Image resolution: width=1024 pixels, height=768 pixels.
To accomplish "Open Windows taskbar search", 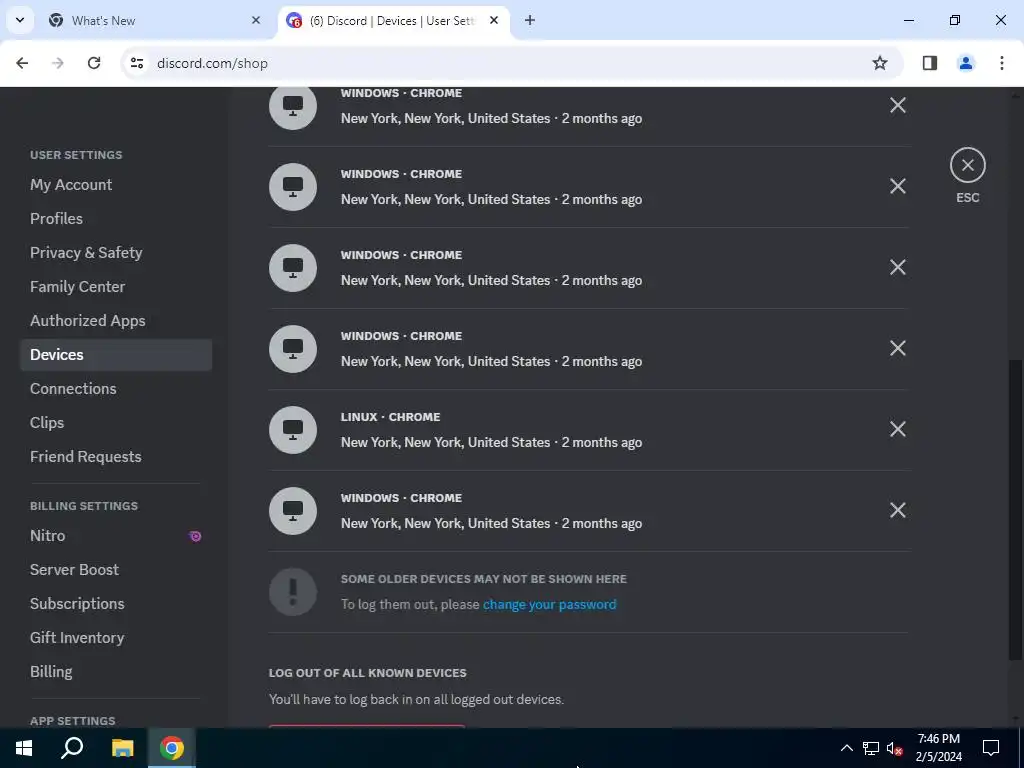I will coord(72,748).
